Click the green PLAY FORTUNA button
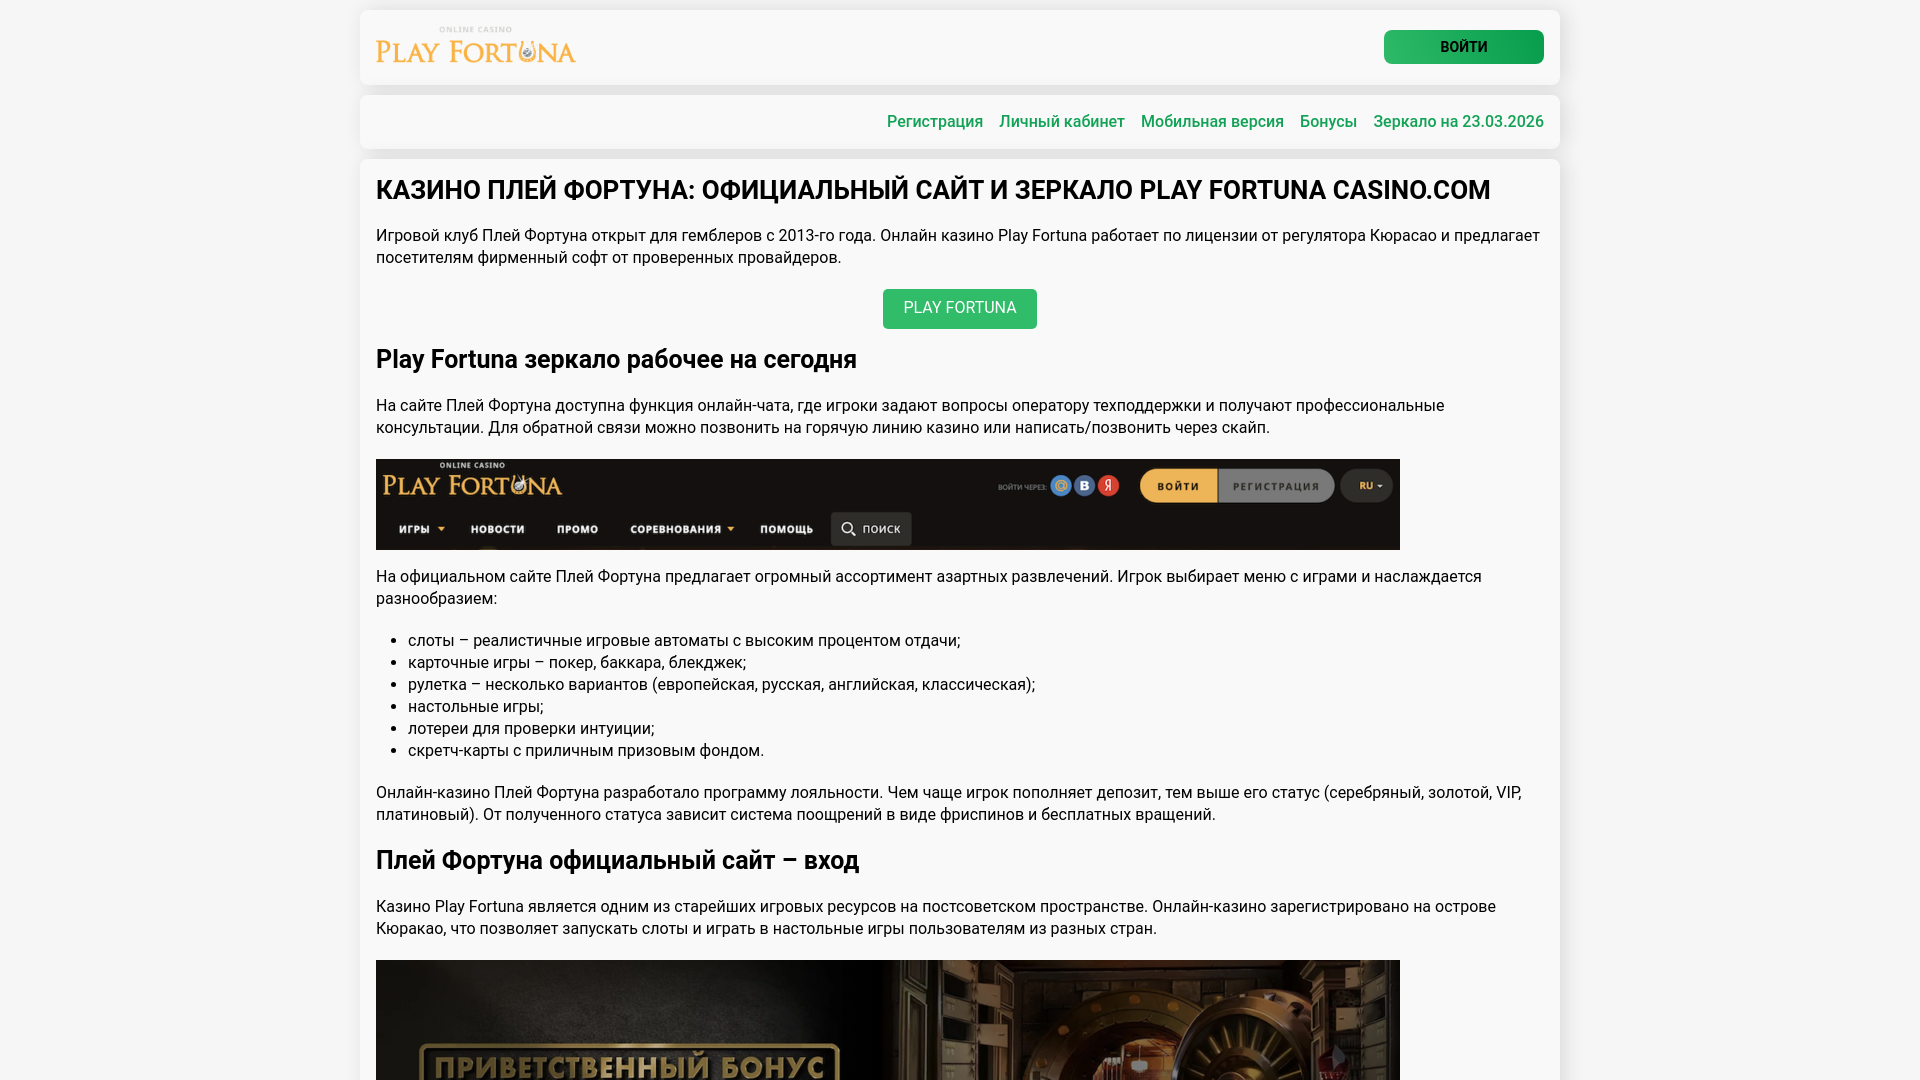Viewport: 1920px width, 1080px height. tap(959, 308)
